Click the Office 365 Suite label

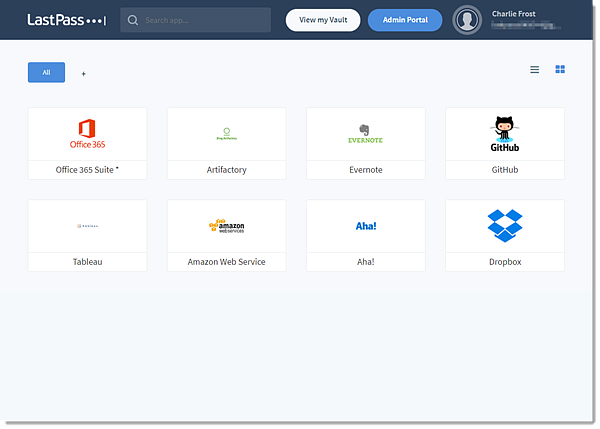click(87, 170)
